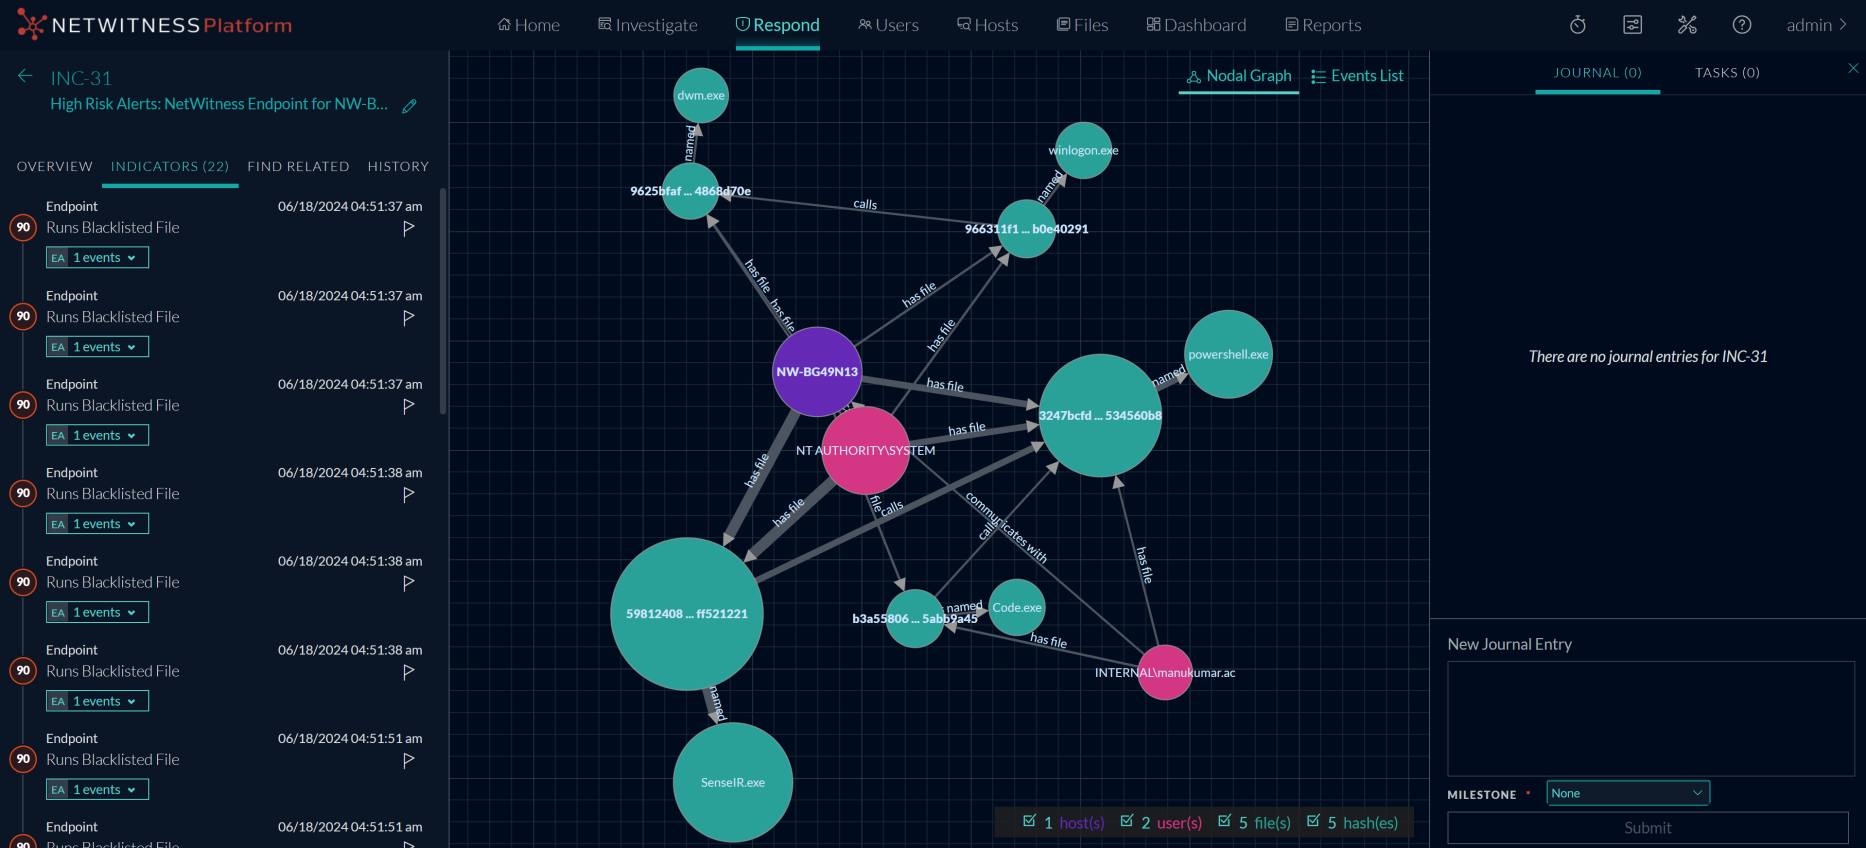Expand '1 events' on the seventh indicator

click(97, 790)
